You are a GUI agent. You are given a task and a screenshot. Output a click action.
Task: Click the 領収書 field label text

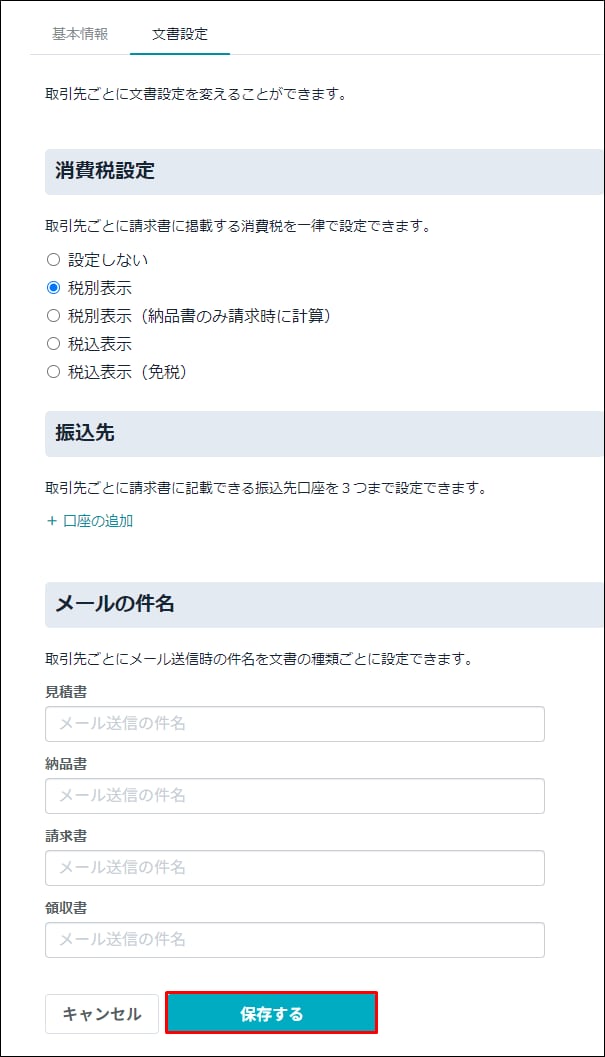pyautogui.click(x=66, y=907)
